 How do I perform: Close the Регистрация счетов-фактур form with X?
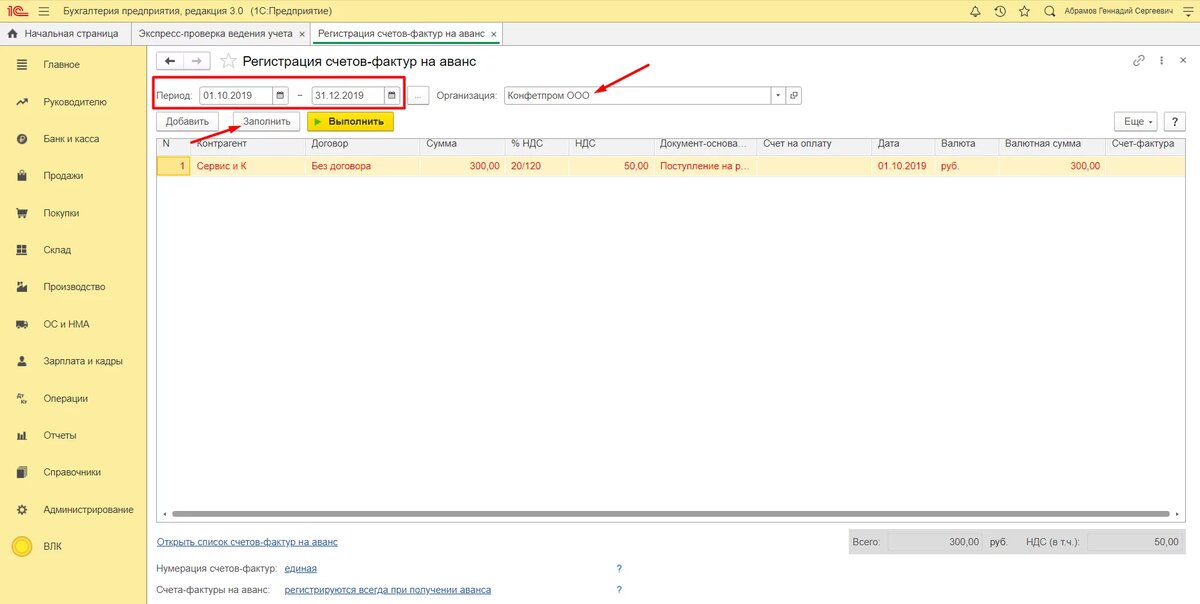(1183, 60)
